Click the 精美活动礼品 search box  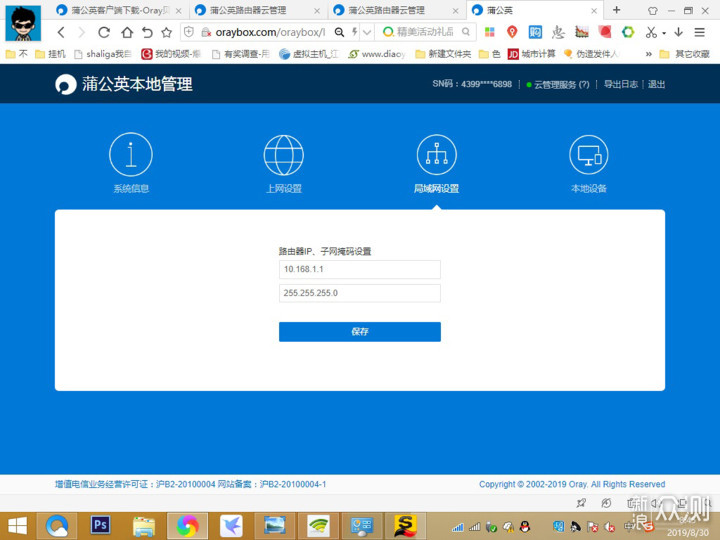[425, 32]
